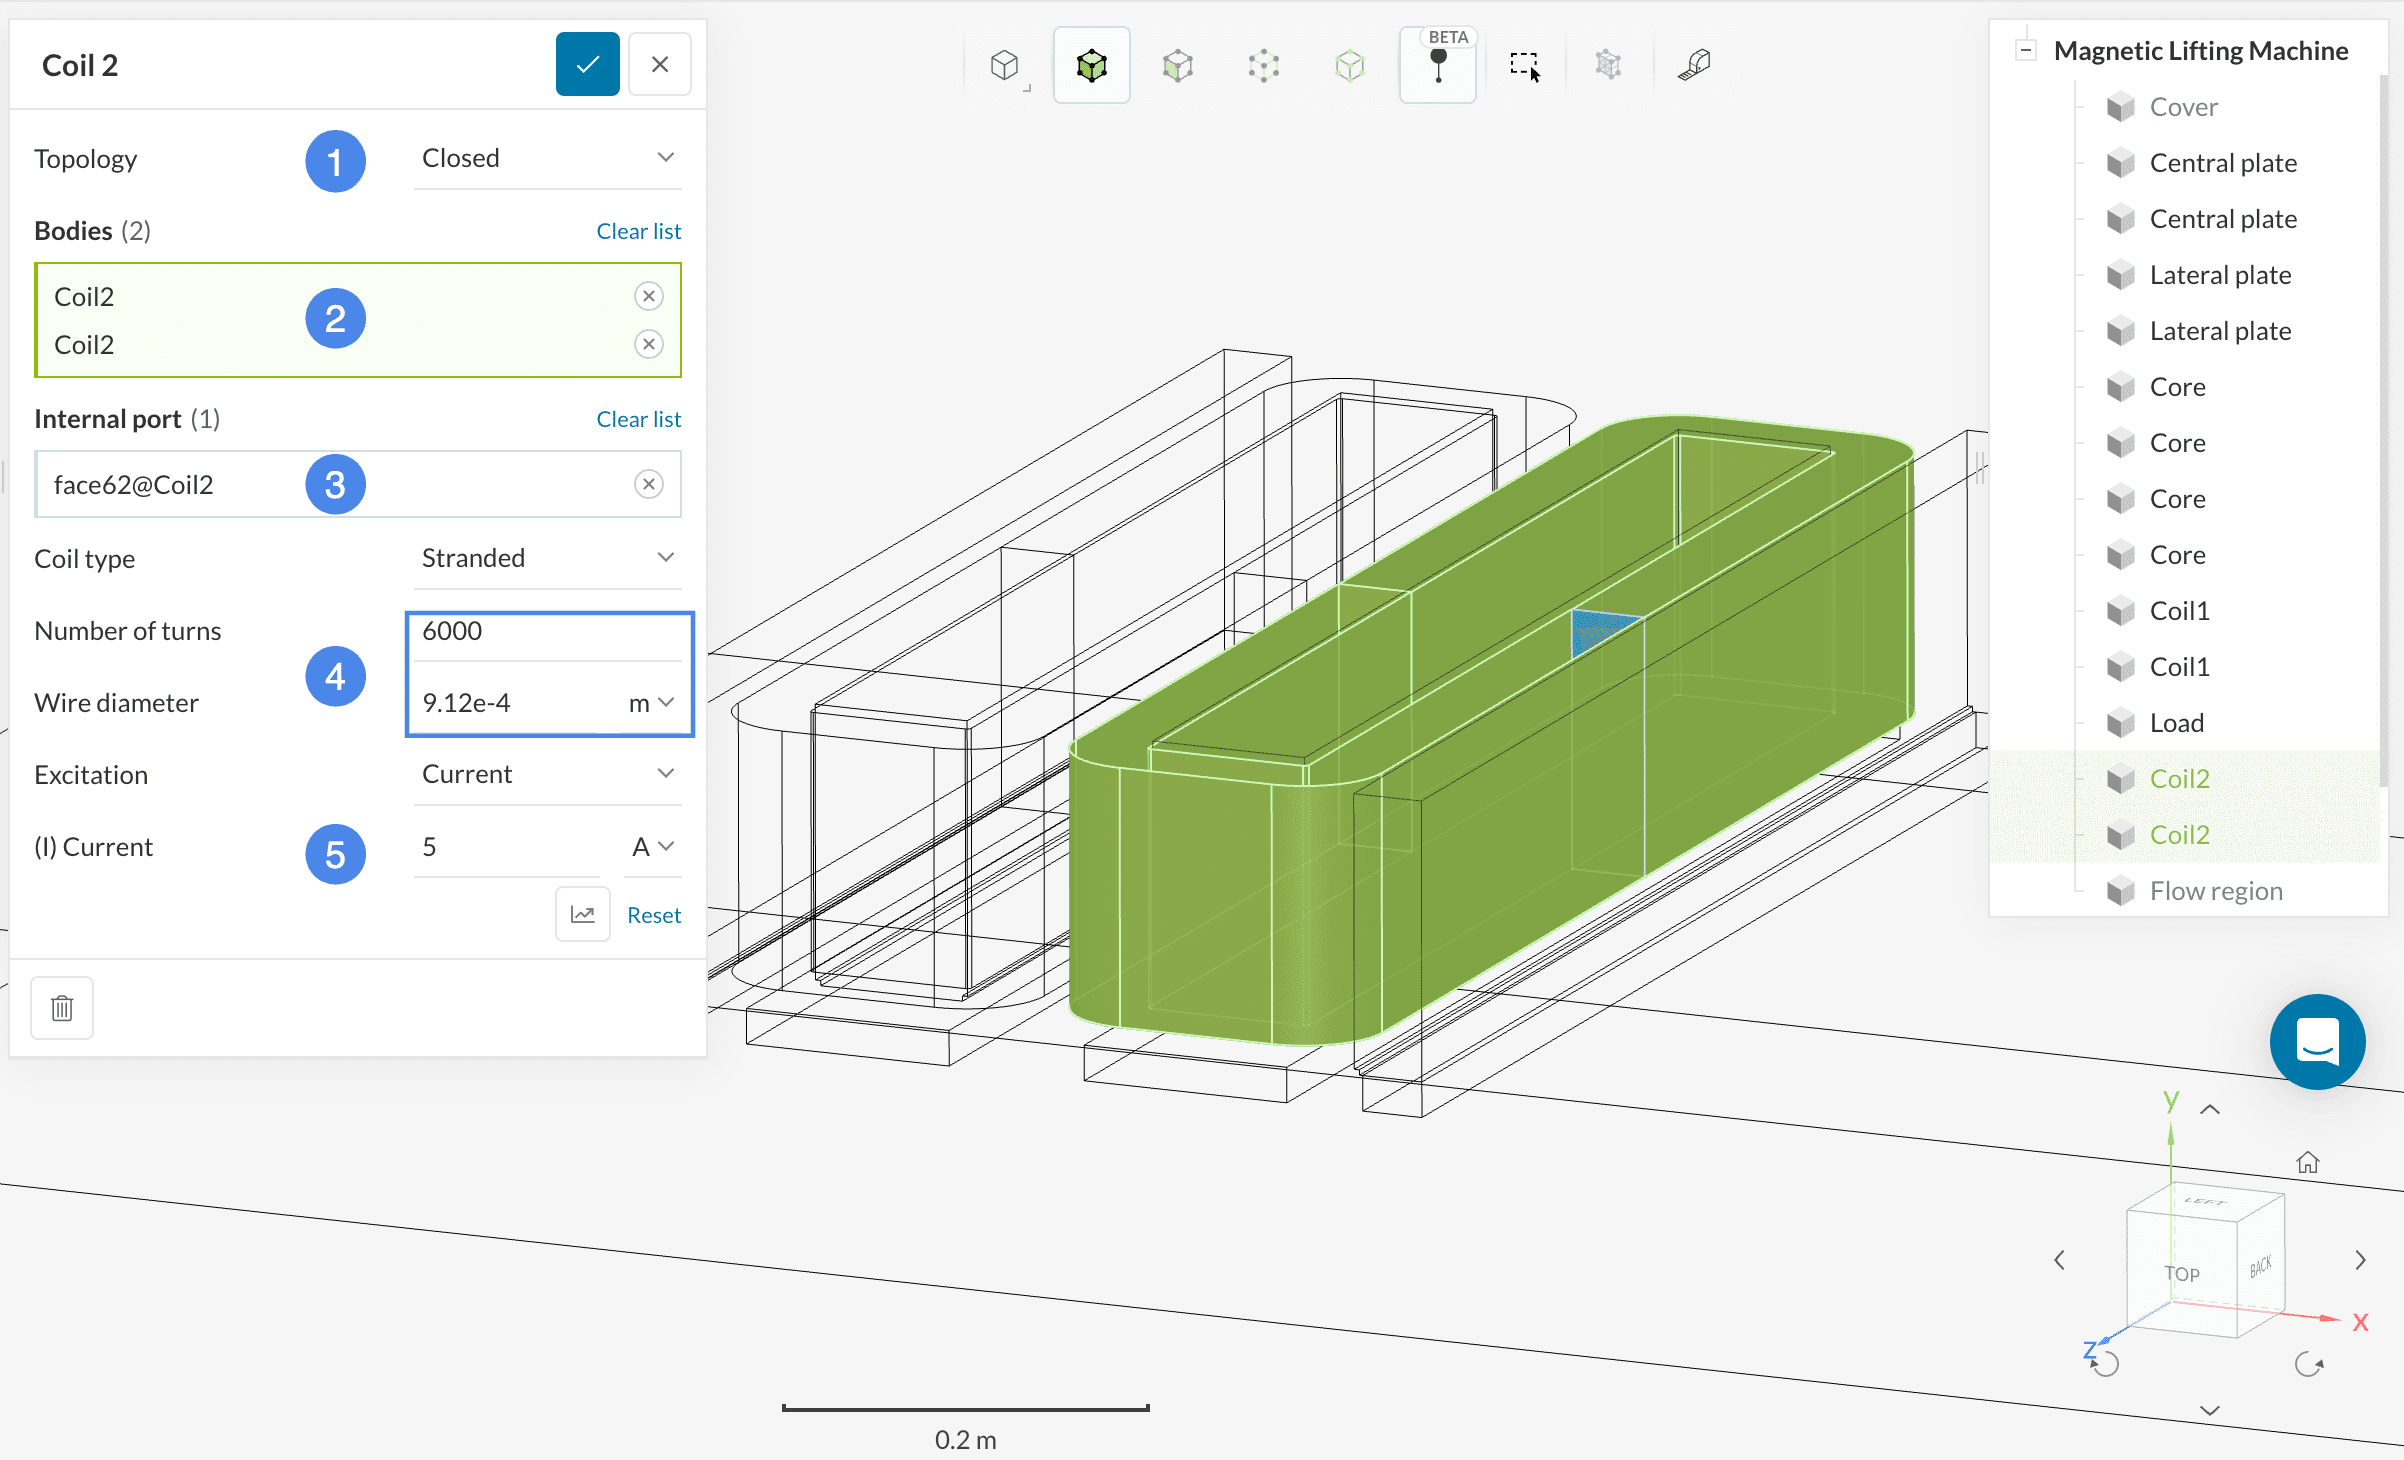Select Flow region in the geometry tree
The width and height of the screenshot is (2404, 1460).
[x=2216, y=890]
